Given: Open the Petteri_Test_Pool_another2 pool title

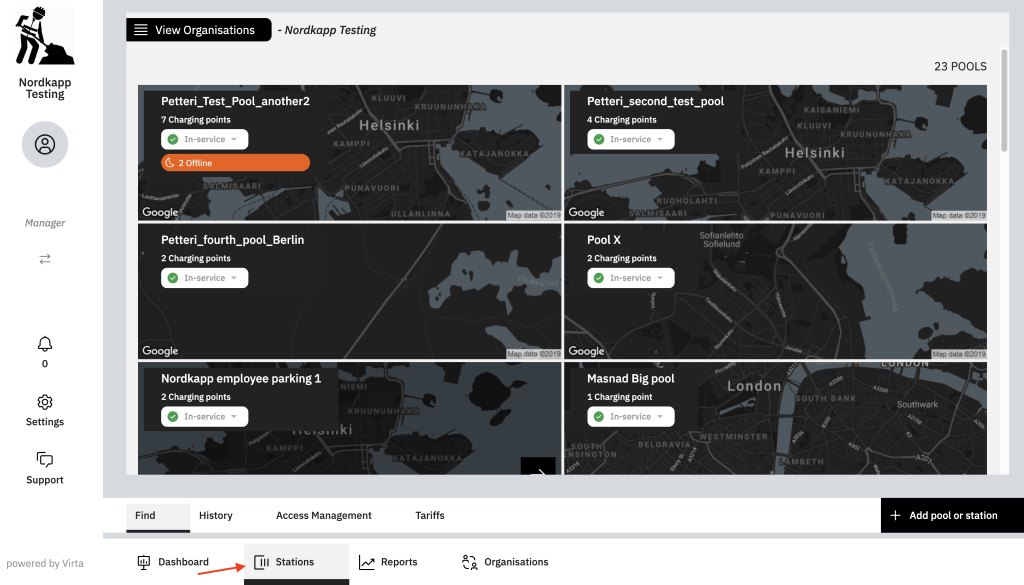Looking at the screenshot, I should pyautogui.click(x=235, y=101).
